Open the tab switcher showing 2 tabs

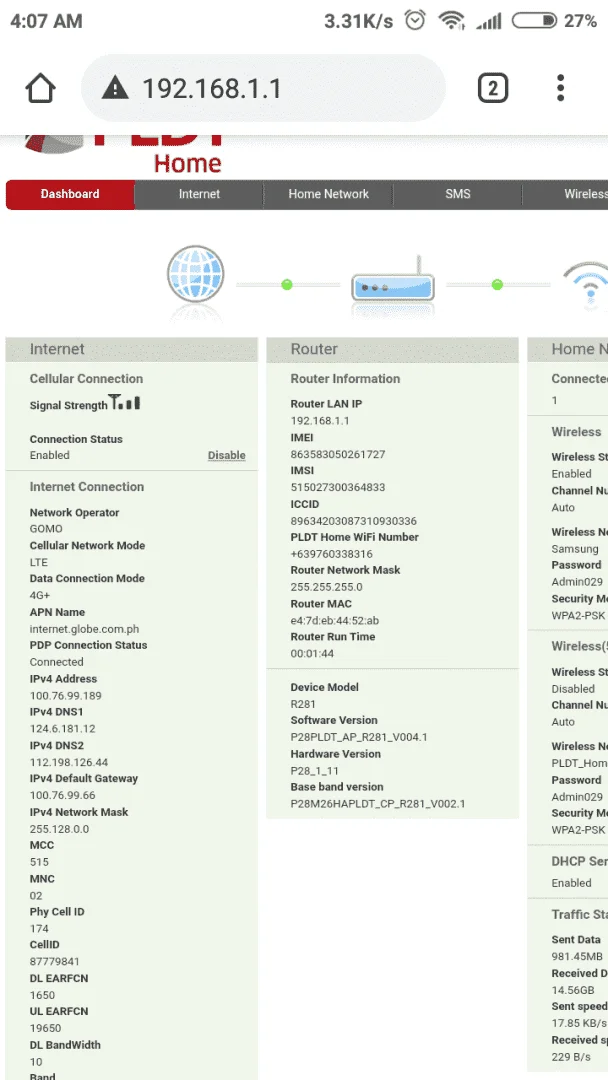coord(492,88)
